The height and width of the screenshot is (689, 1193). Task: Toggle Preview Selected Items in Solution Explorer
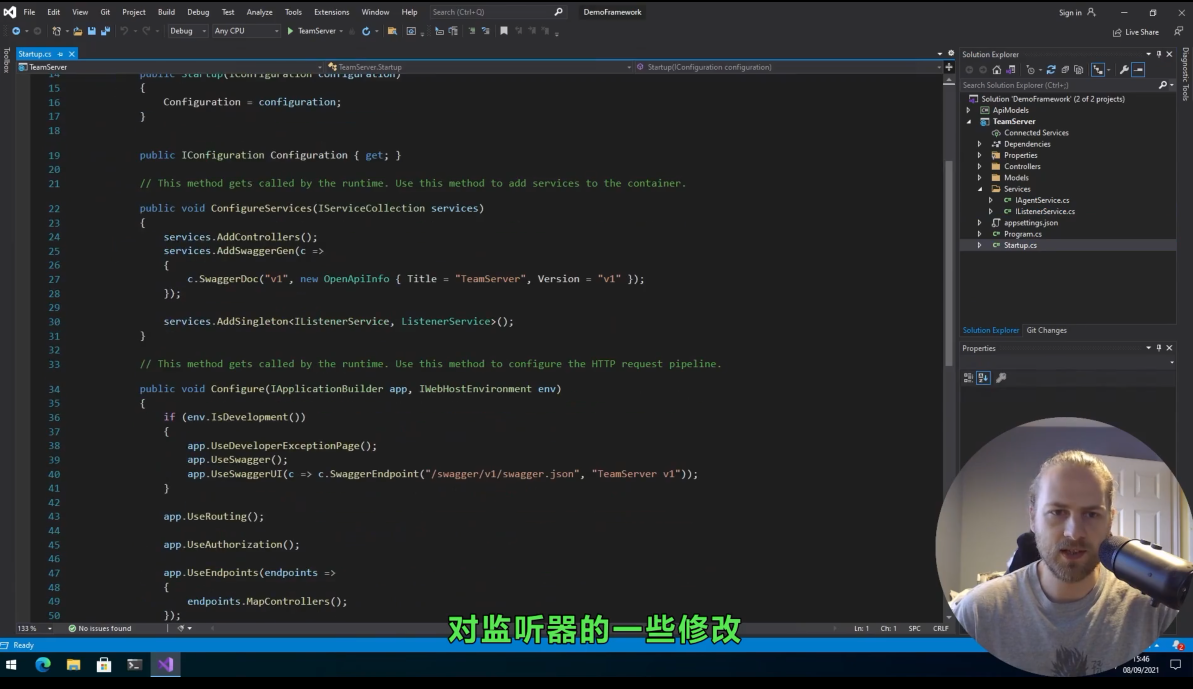pos(1139,69)
